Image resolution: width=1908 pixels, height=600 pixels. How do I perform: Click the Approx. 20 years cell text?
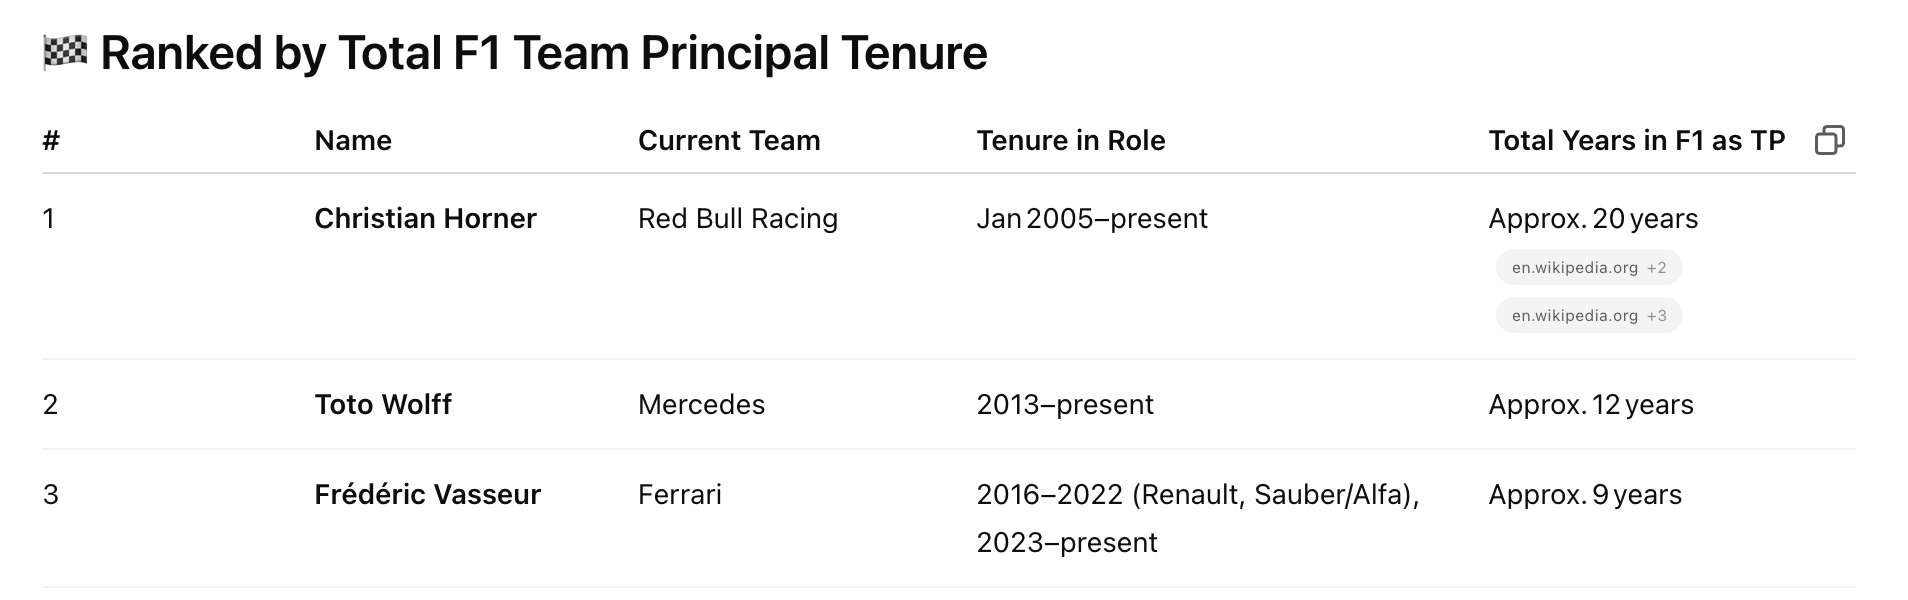[x=1593, y=219]
